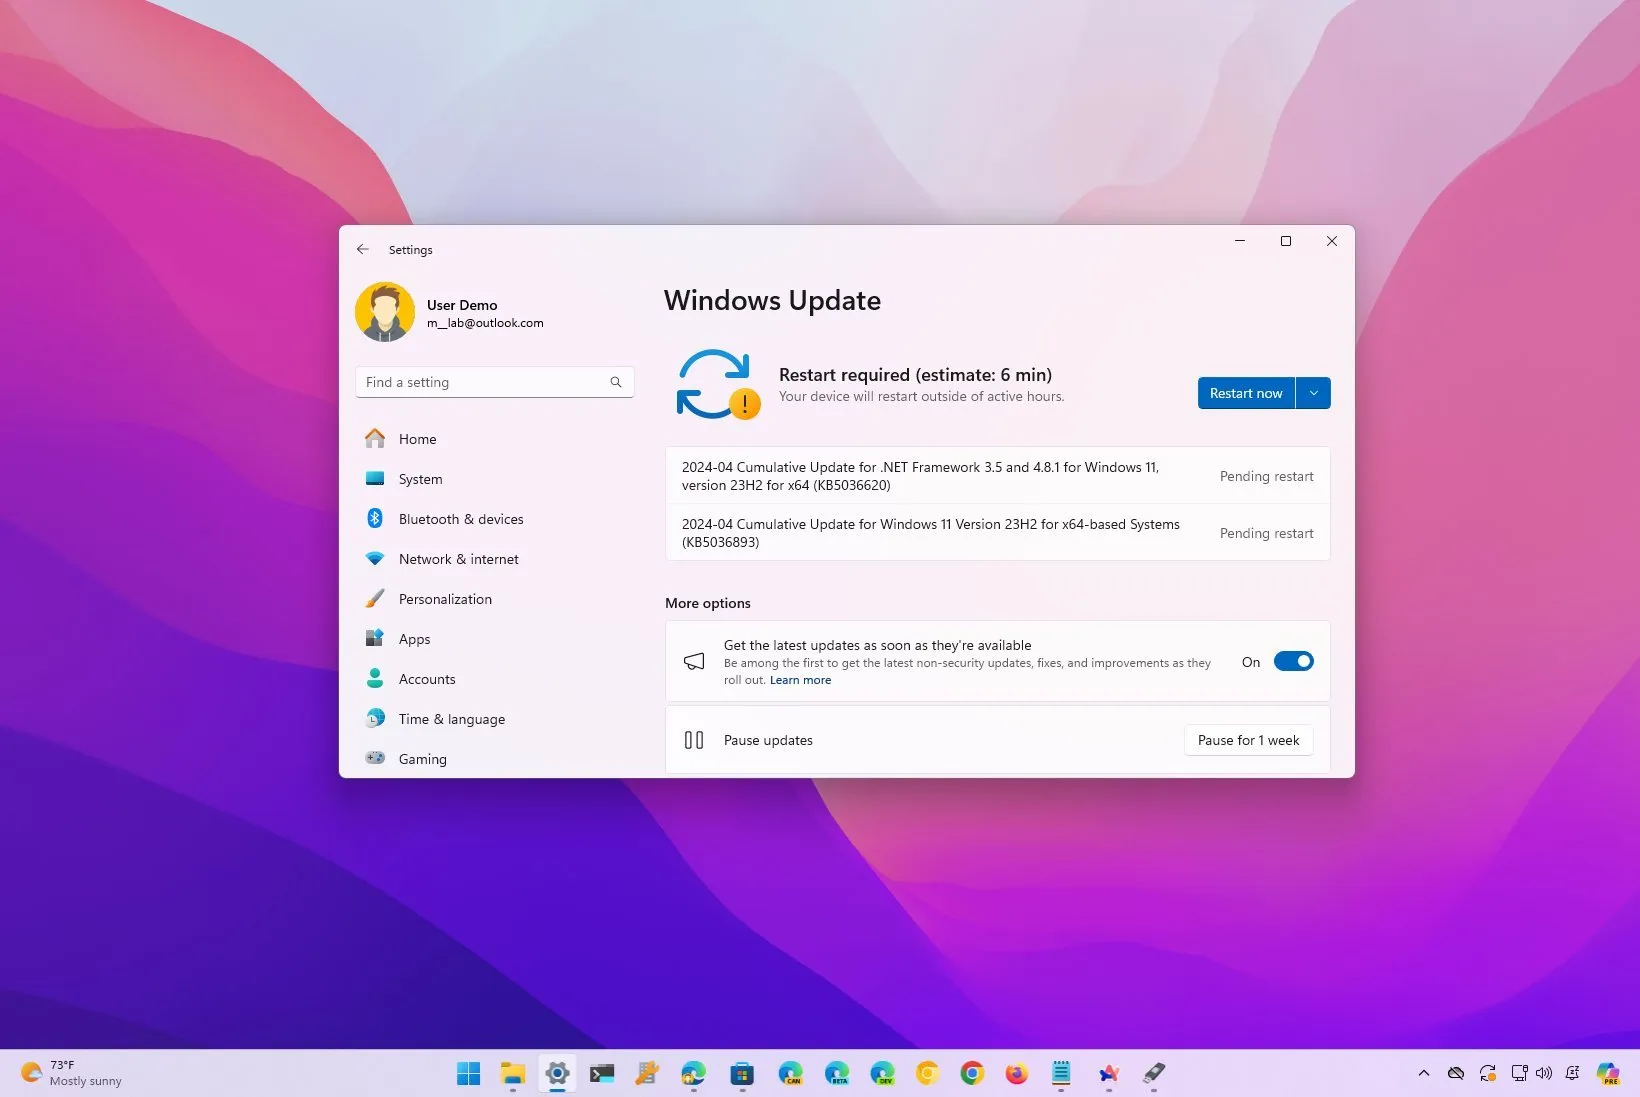The width and height of the screenshot is (1640, 1097).
Task: Click the network computer tray icon
Action: click(x=1519, y=1073)
